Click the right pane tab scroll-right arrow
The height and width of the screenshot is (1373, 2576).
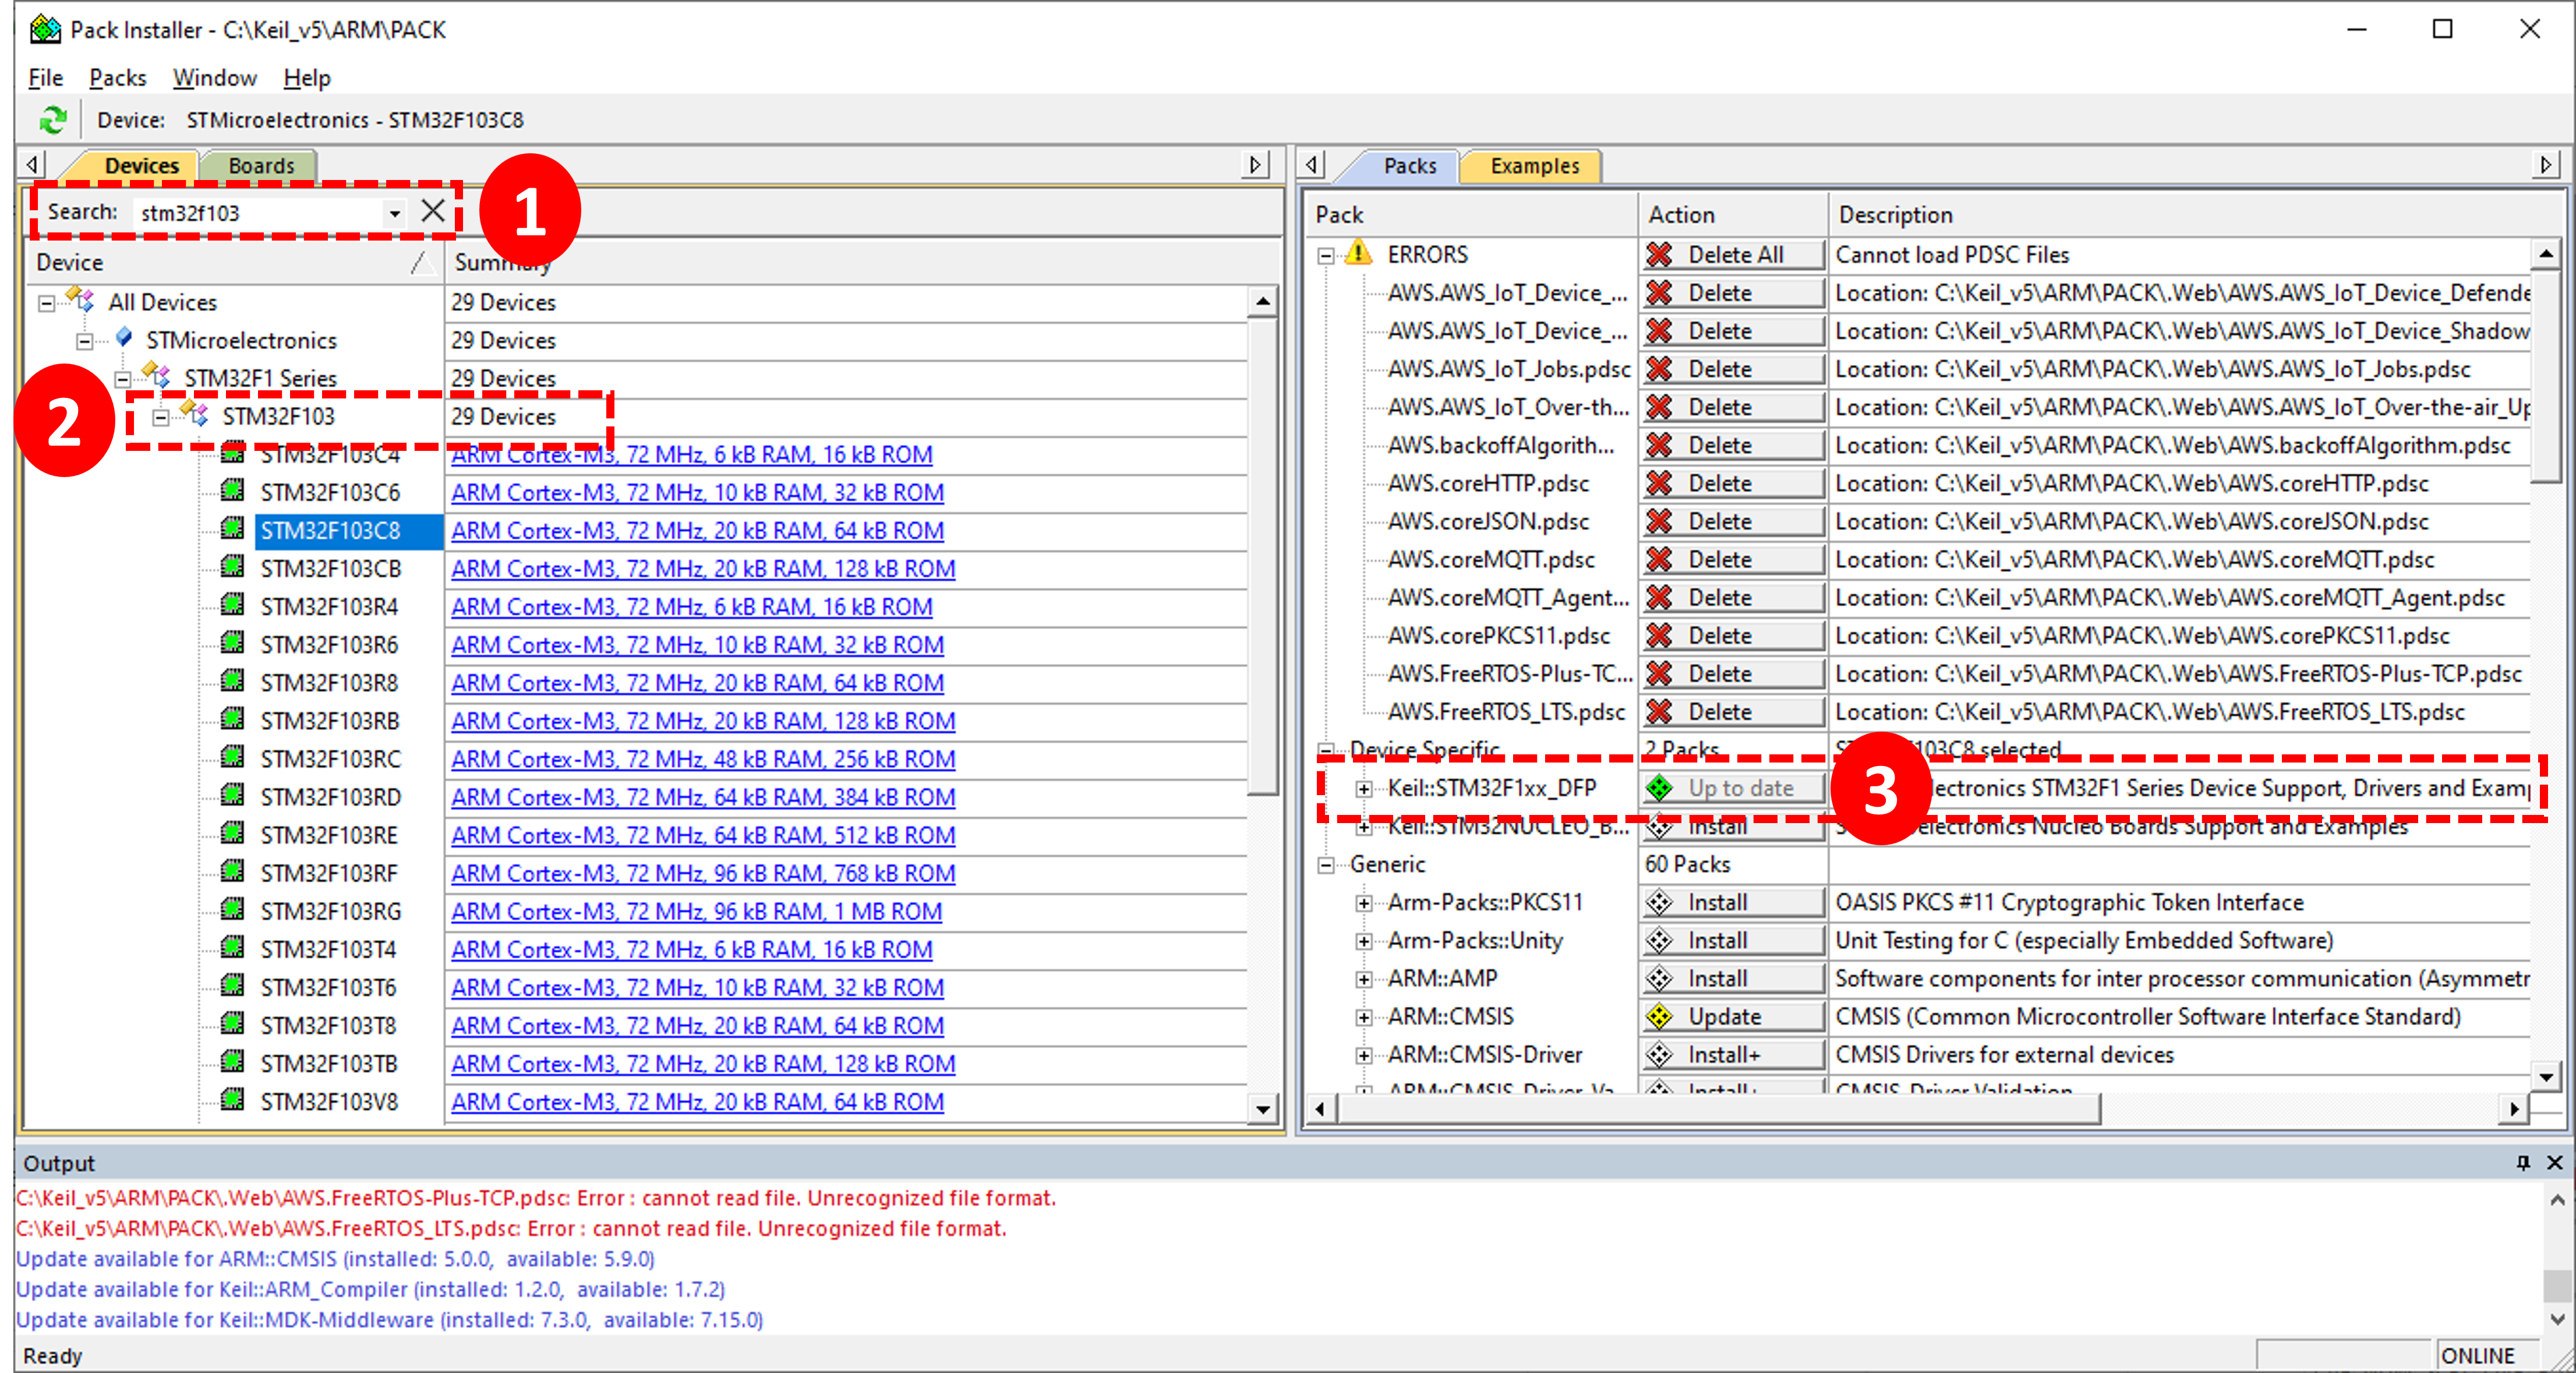click(2546, 164)
